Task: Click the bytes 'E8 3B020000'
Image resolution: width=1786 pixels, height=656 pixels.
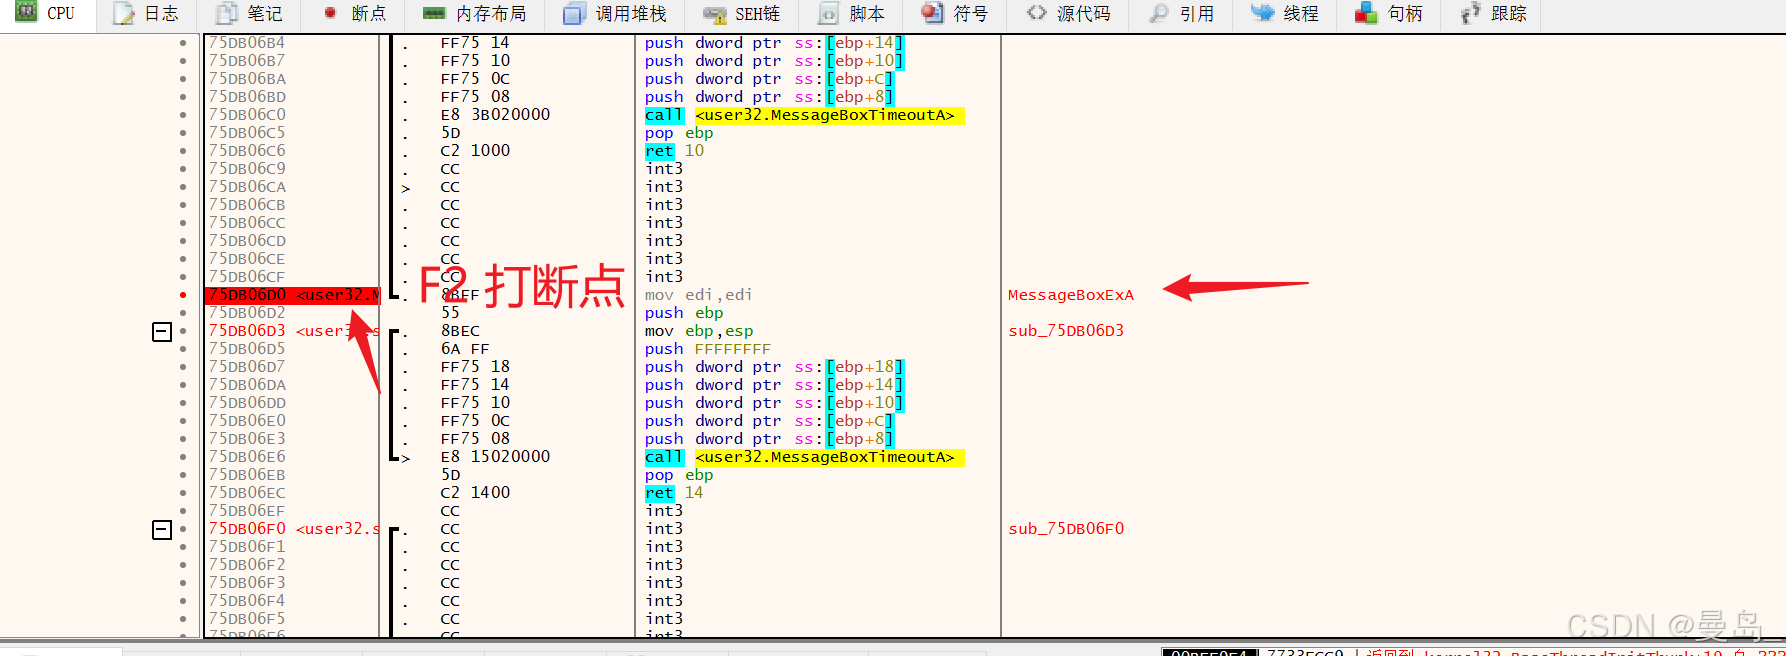Action: [495, 115]
